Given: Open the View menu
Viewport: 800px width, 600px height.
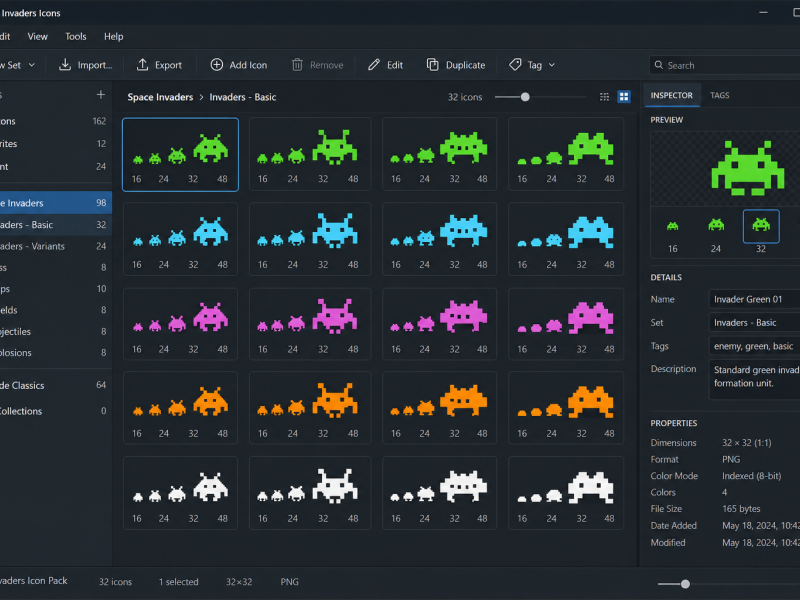Looking at the screenshot, I should click(38, 36).
